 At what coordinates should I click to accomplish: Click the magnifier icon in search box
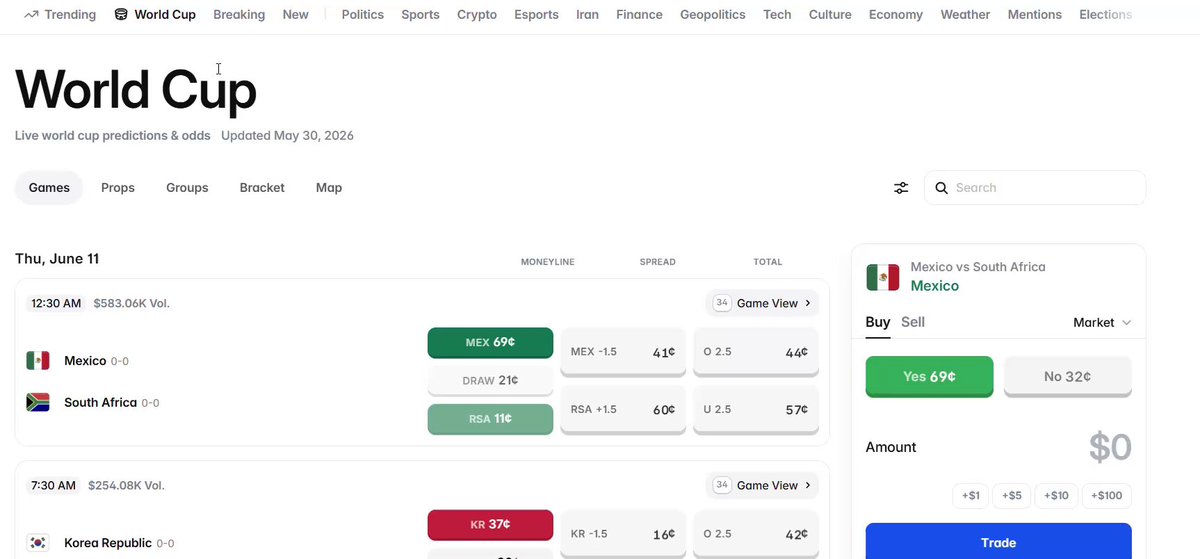pos(941,188)
